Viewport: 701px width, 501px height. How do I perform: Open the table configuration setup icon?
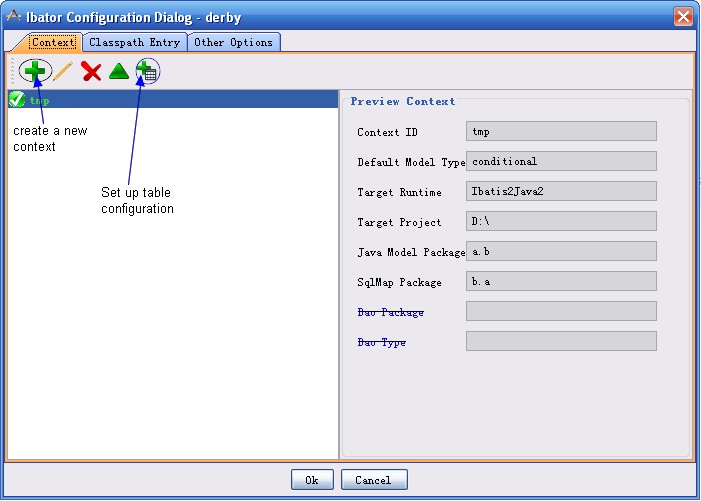coord(147,71)
